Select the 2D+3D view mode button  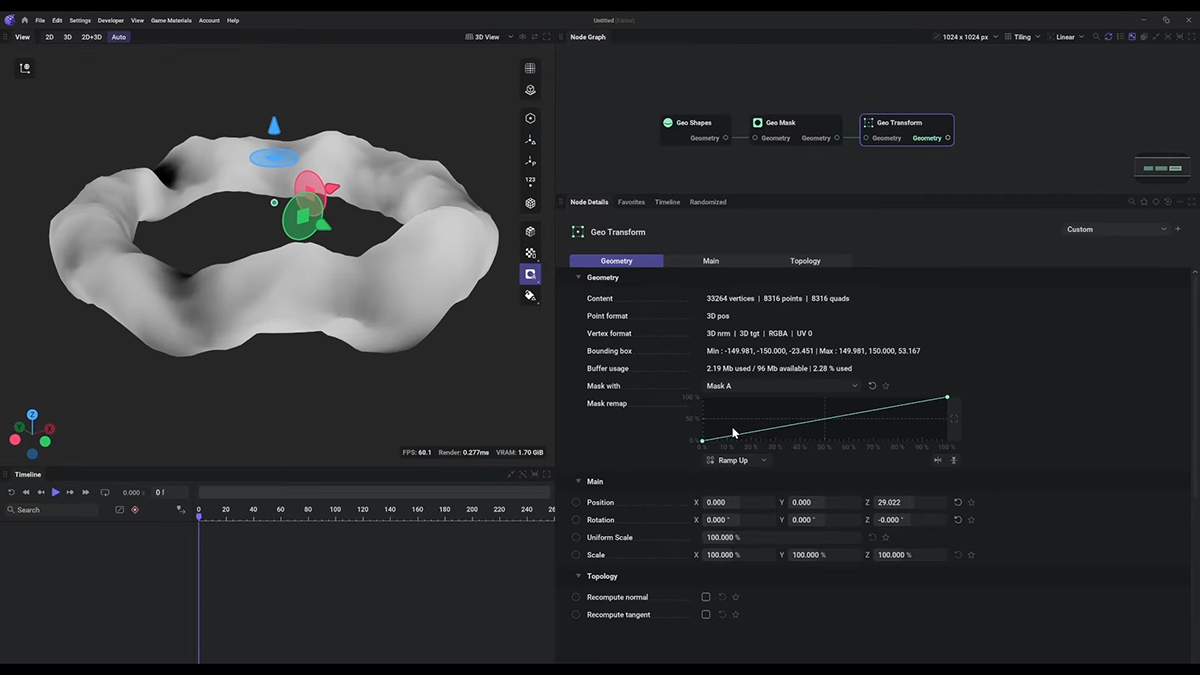[x=91, y=37]
